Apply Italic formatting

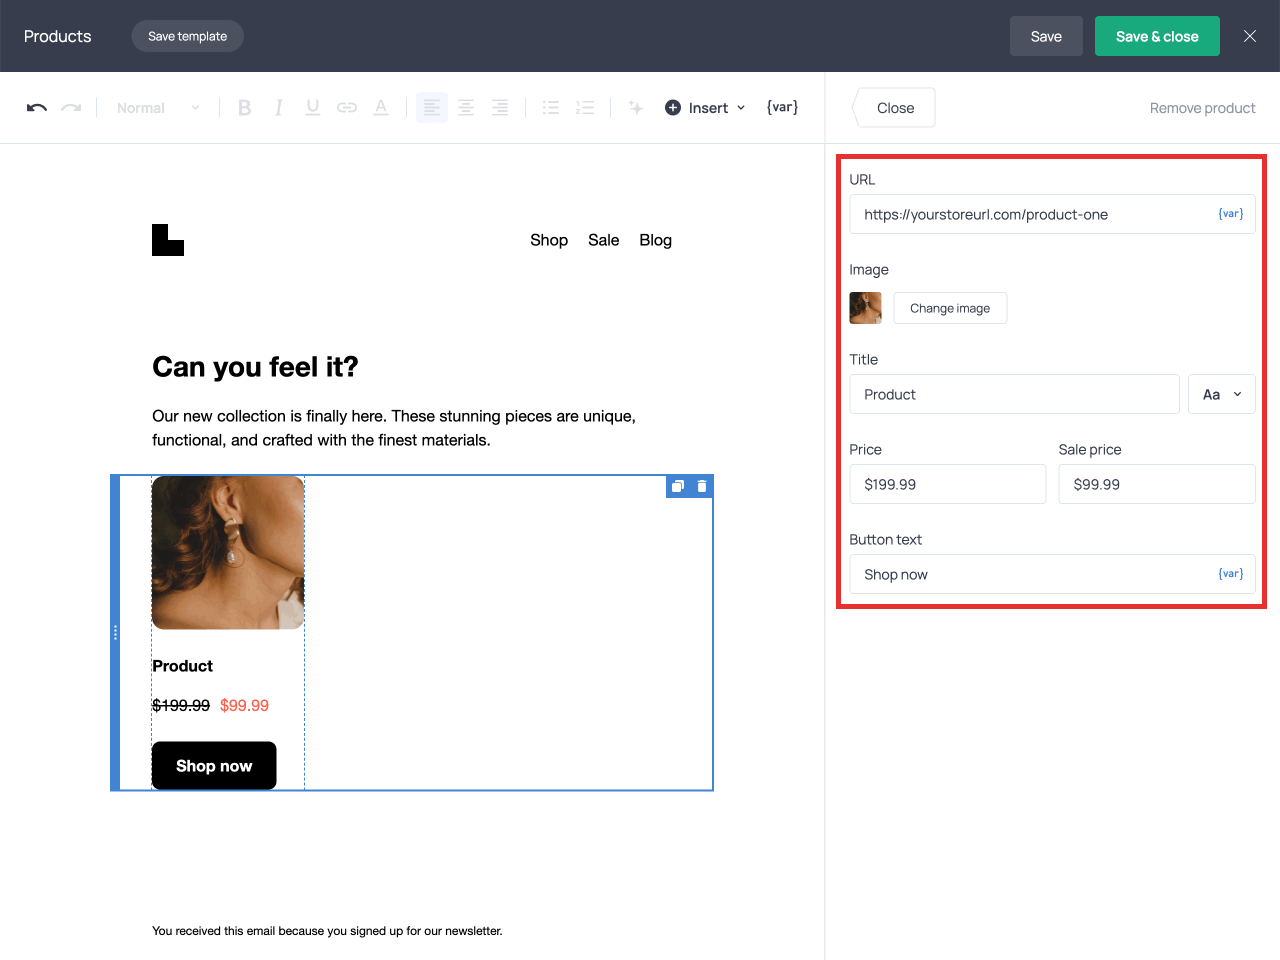pos(278,107)
